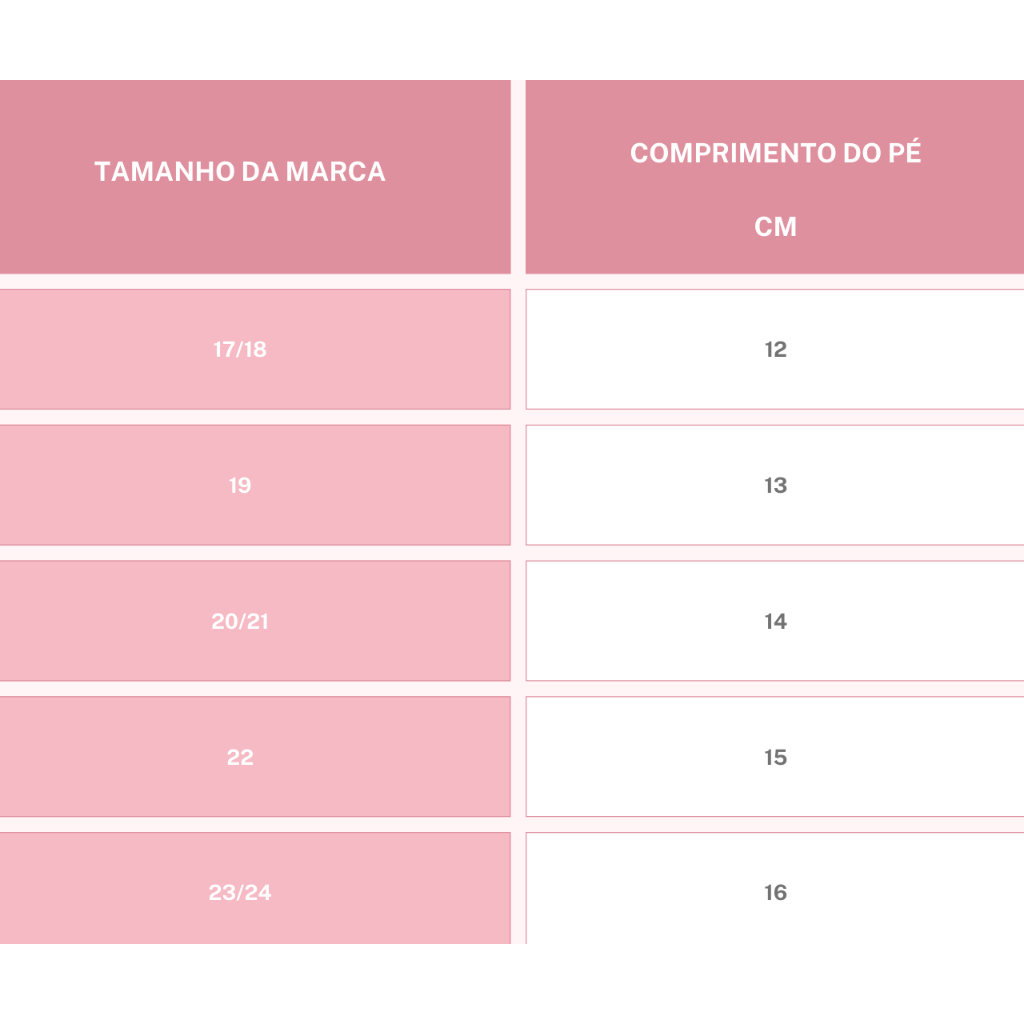Click the 20/21 brand size cell
1024x1024 pixels.
(x=240, y=622)
